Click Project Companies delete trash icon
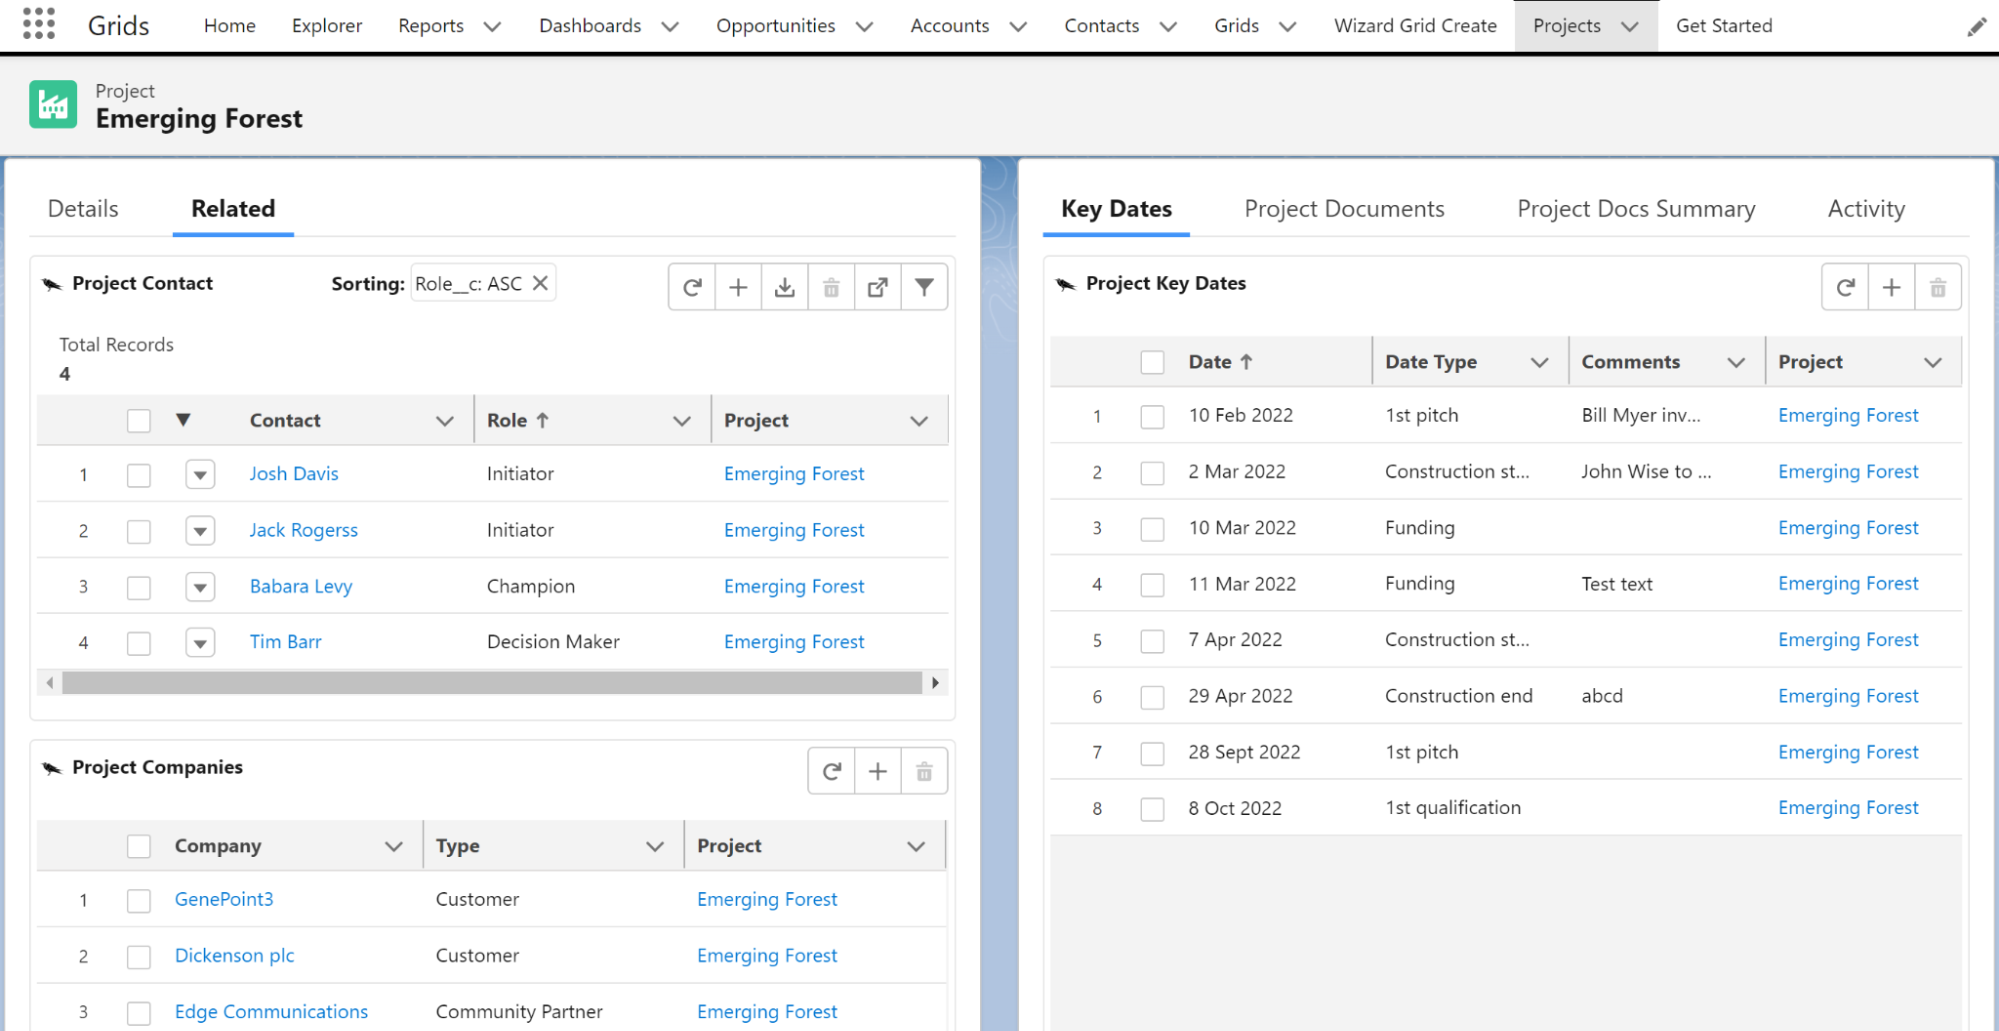This screenshot has width=1999, height=1031. point(924,771)
